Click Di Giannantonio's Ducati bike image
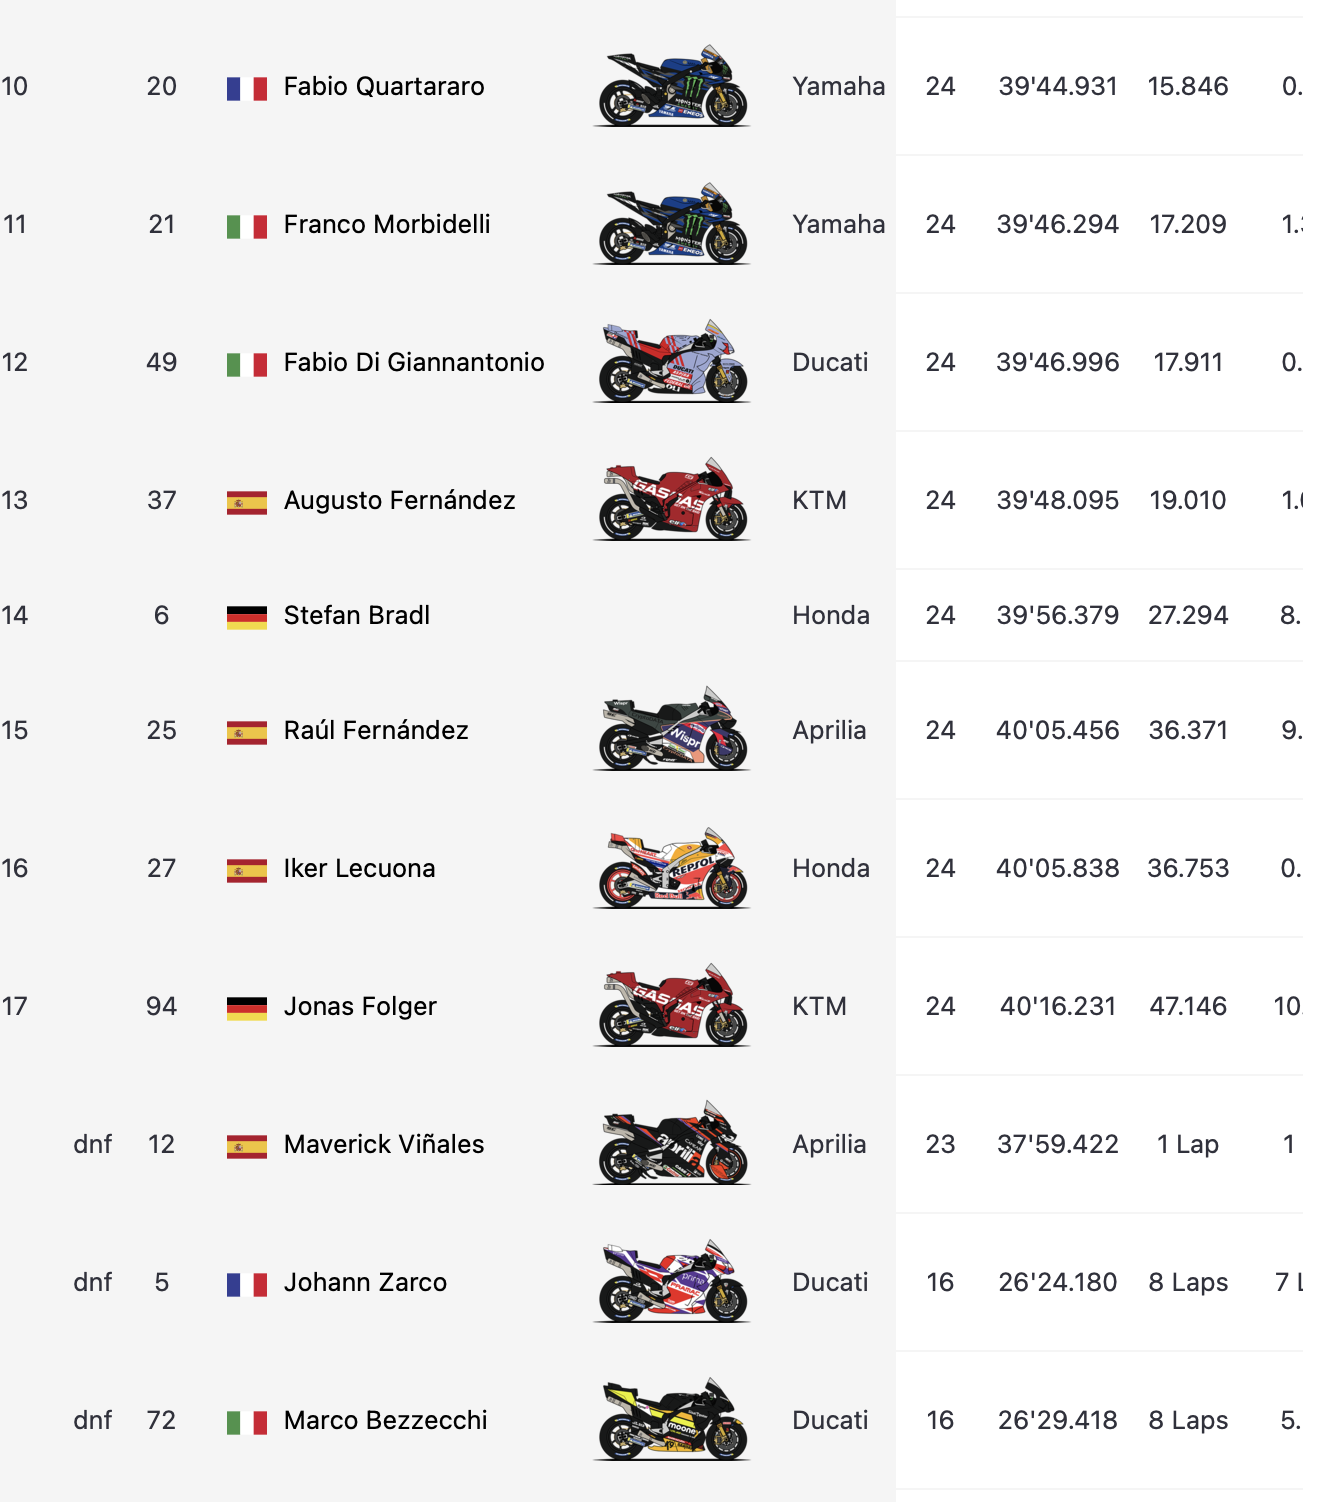The image size is (1322, 1502). pos(671,362)
